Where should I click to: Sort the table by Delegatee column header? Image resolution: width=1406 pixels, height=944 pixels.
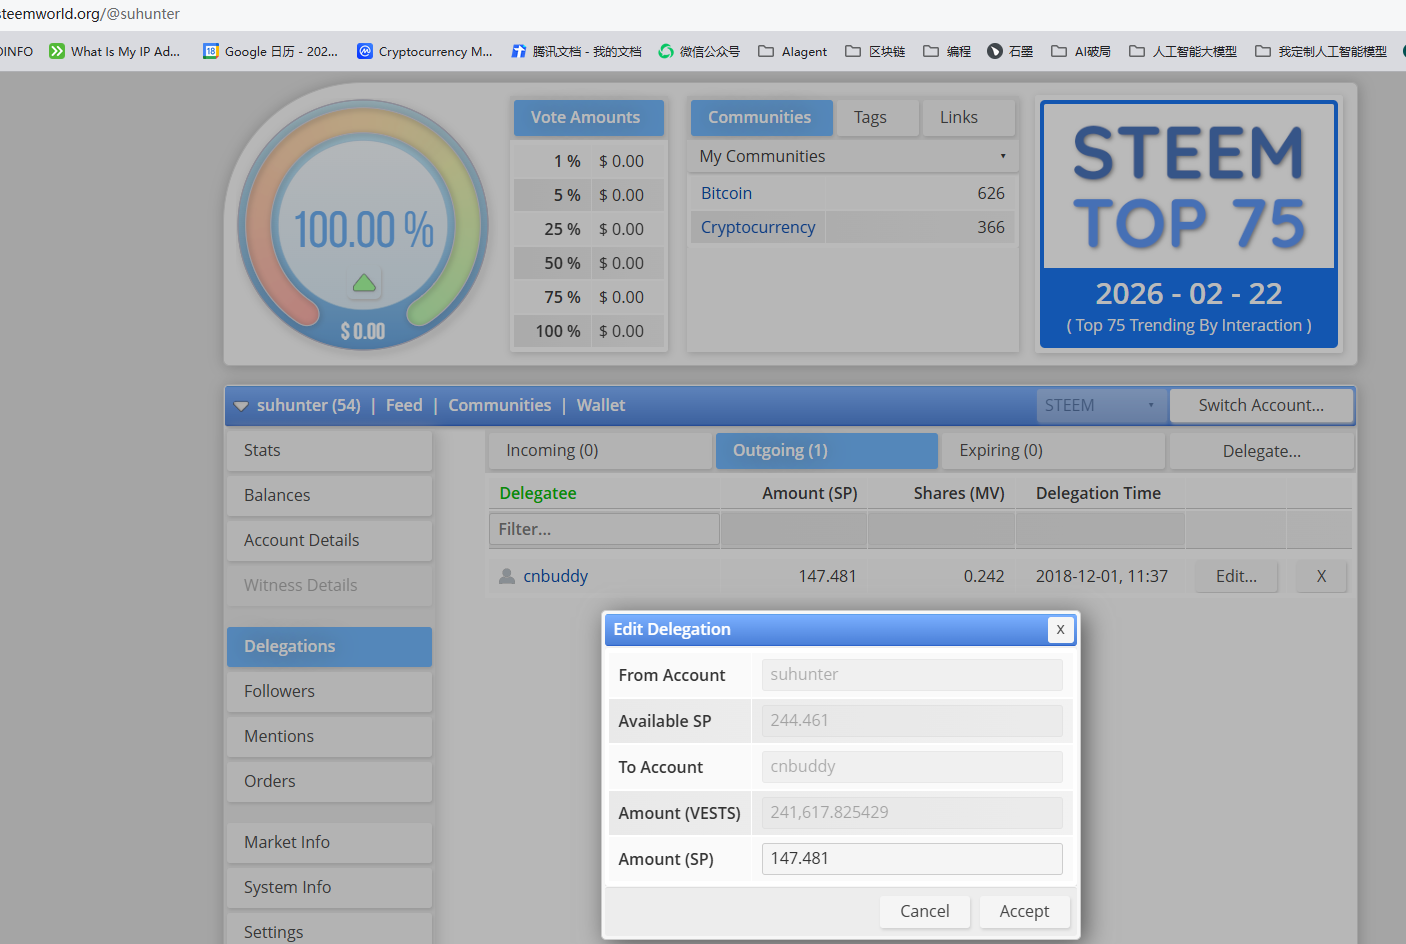538,493
